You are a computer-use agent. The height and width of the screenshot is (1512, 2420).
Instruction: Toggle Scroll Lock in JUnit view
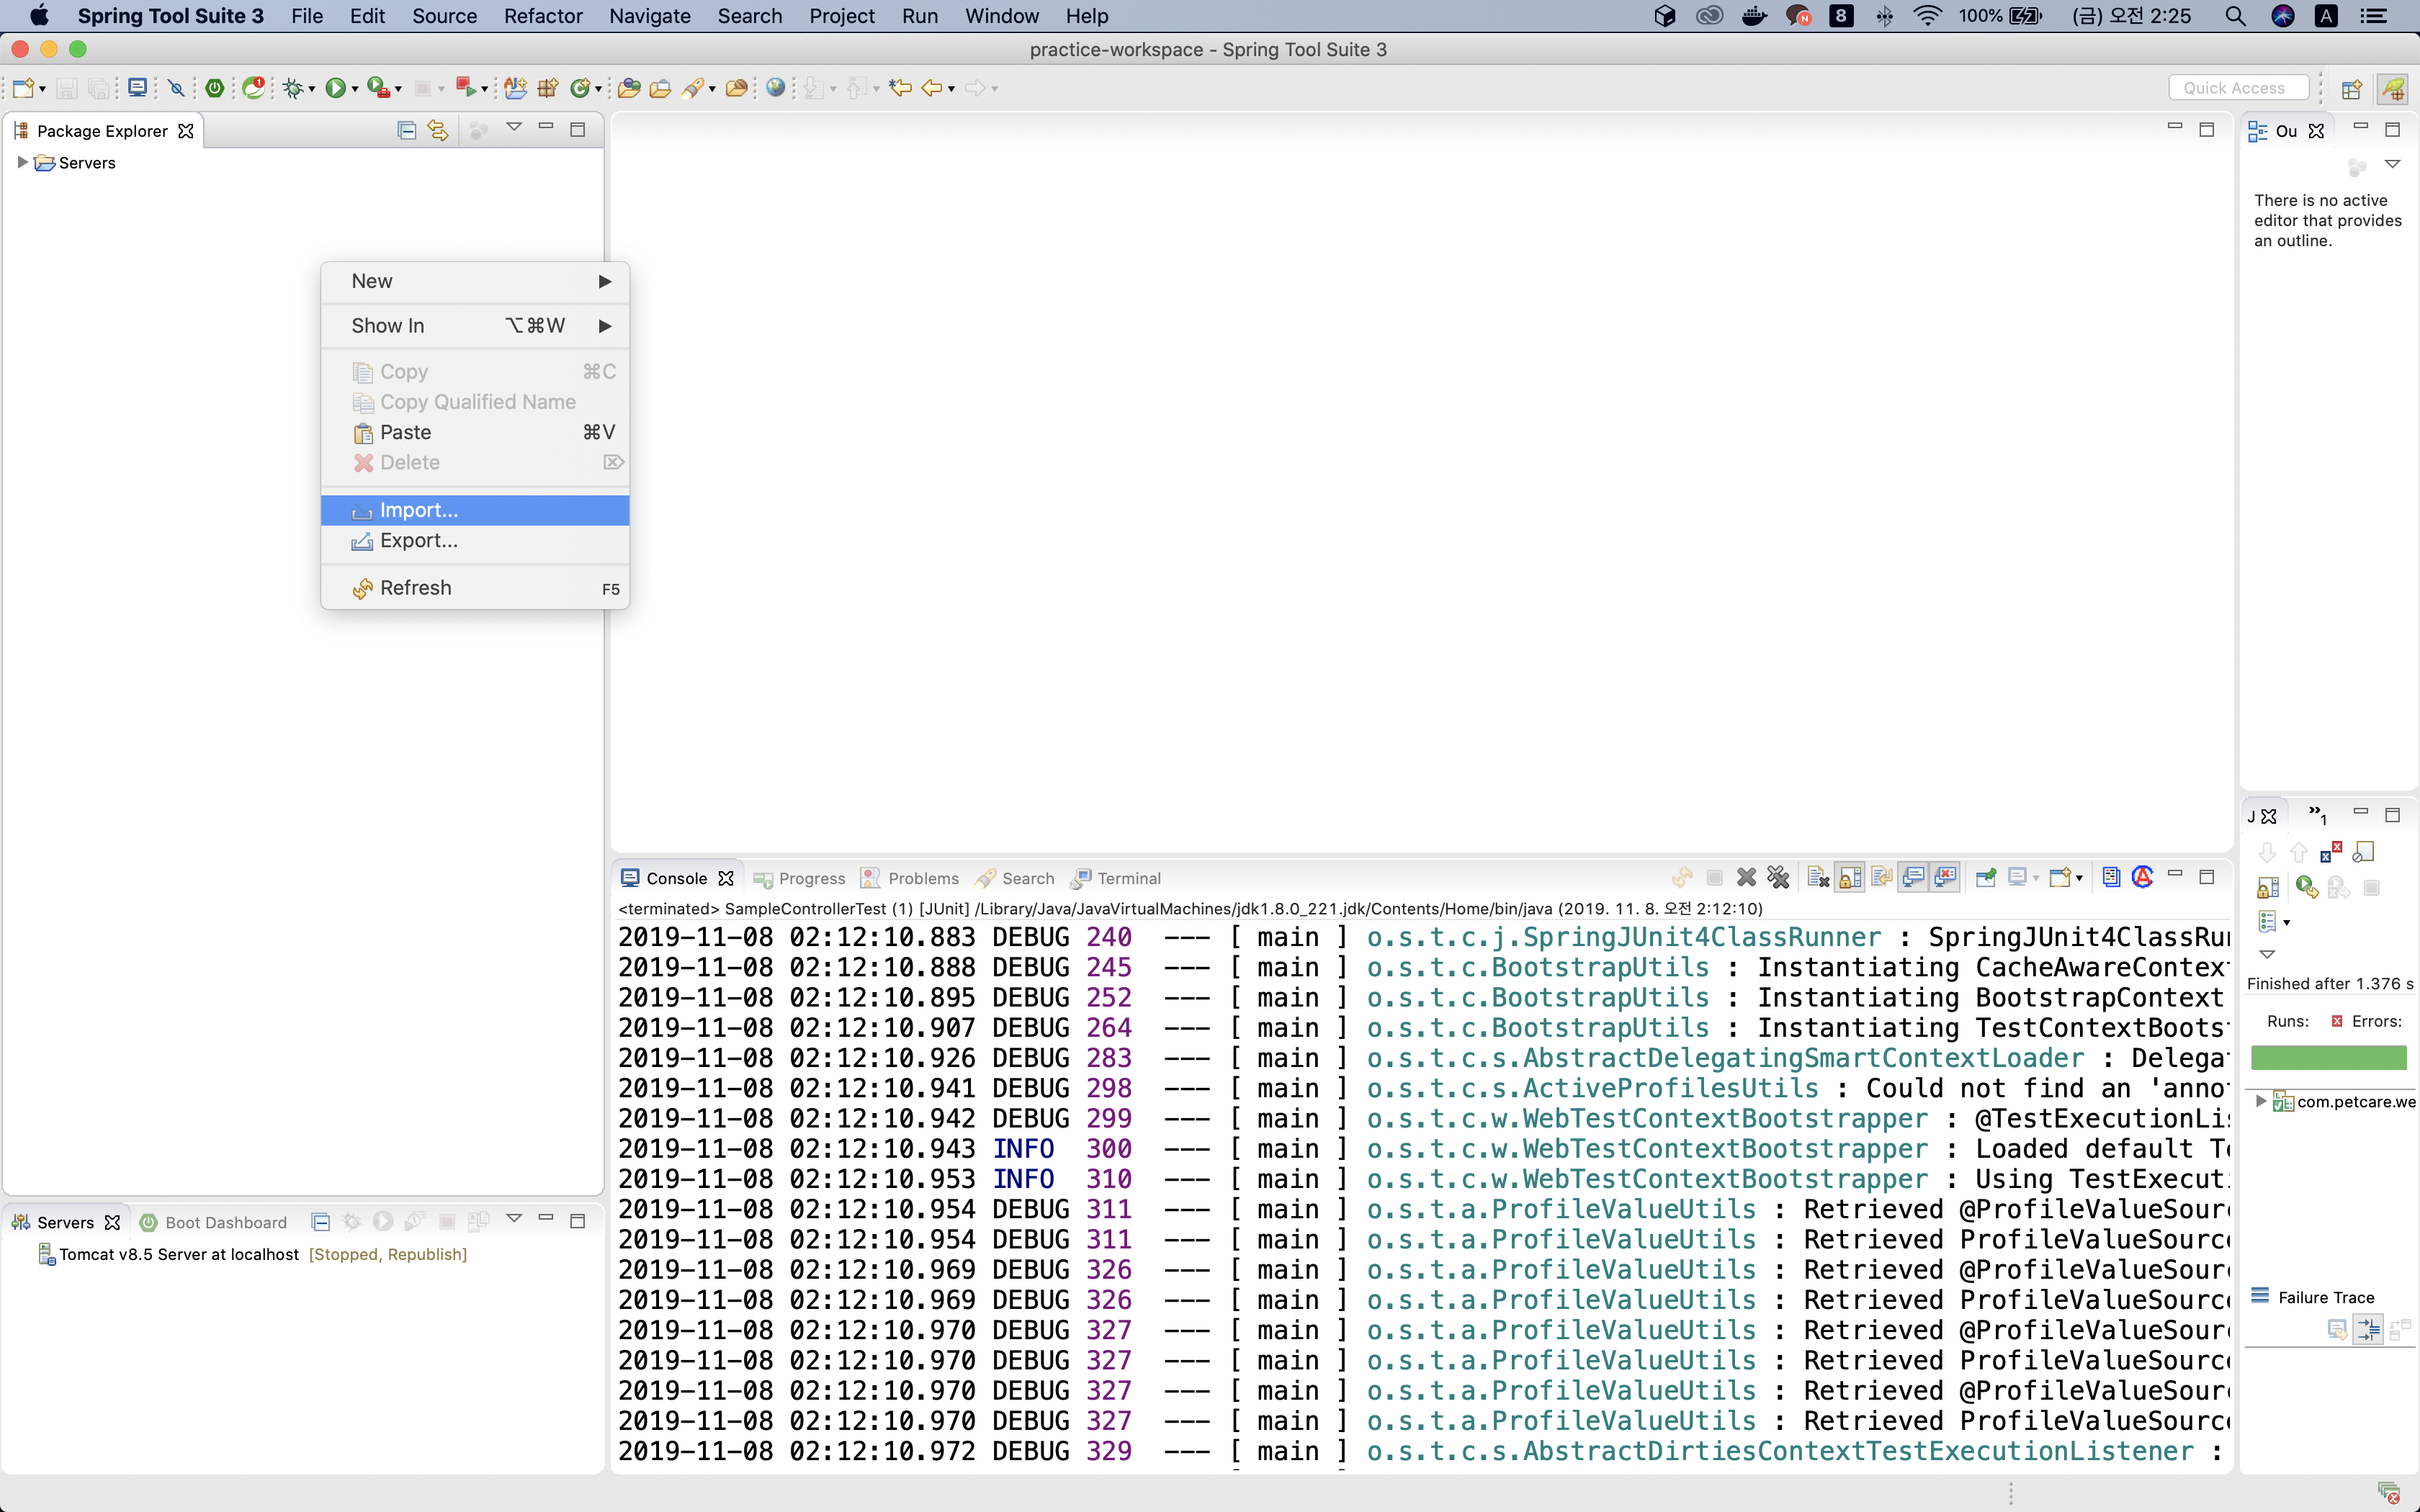[2267, 888]
